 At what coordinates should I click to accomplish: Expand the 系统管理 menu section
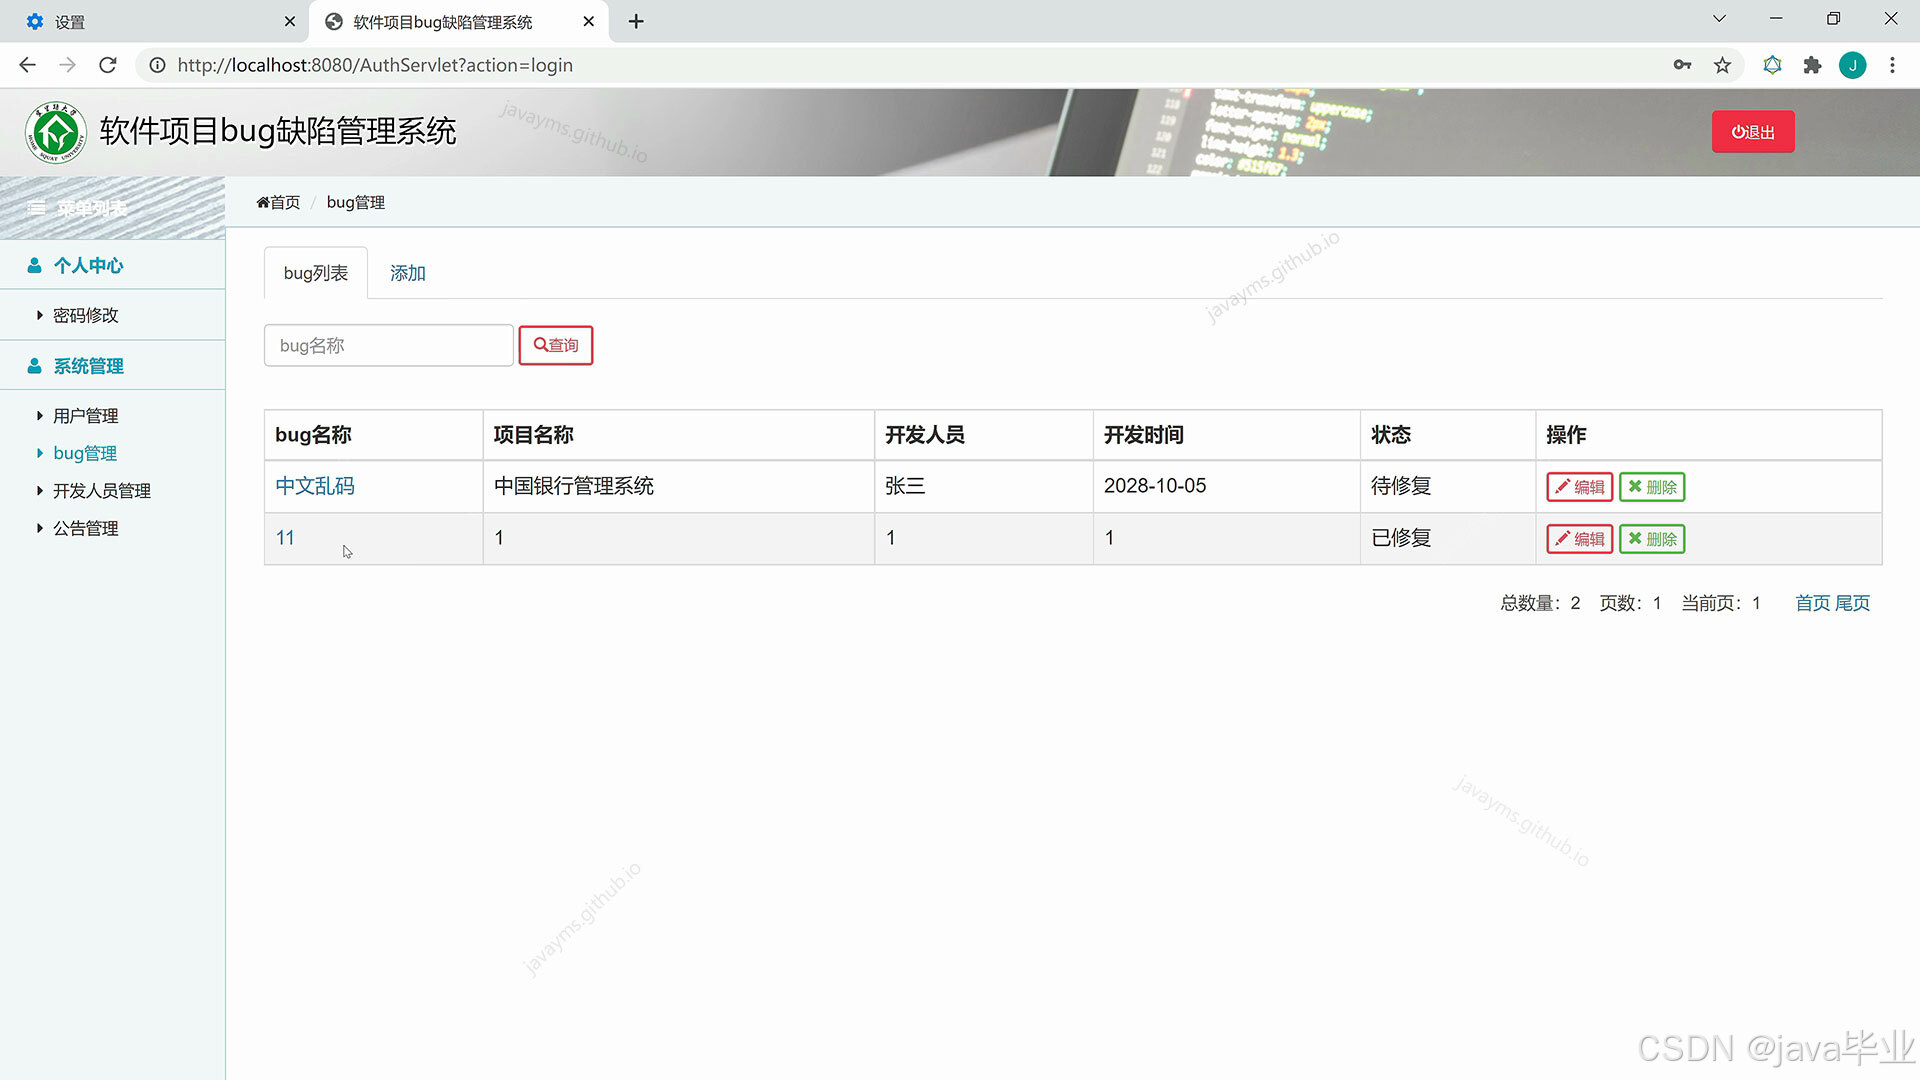[112, 366]
